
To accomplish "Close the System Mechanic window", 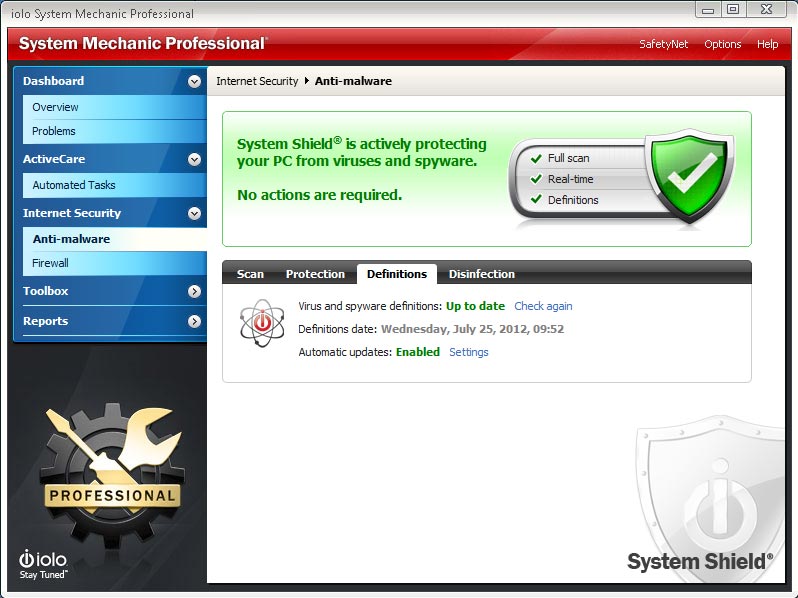I will tap(767, 10).
